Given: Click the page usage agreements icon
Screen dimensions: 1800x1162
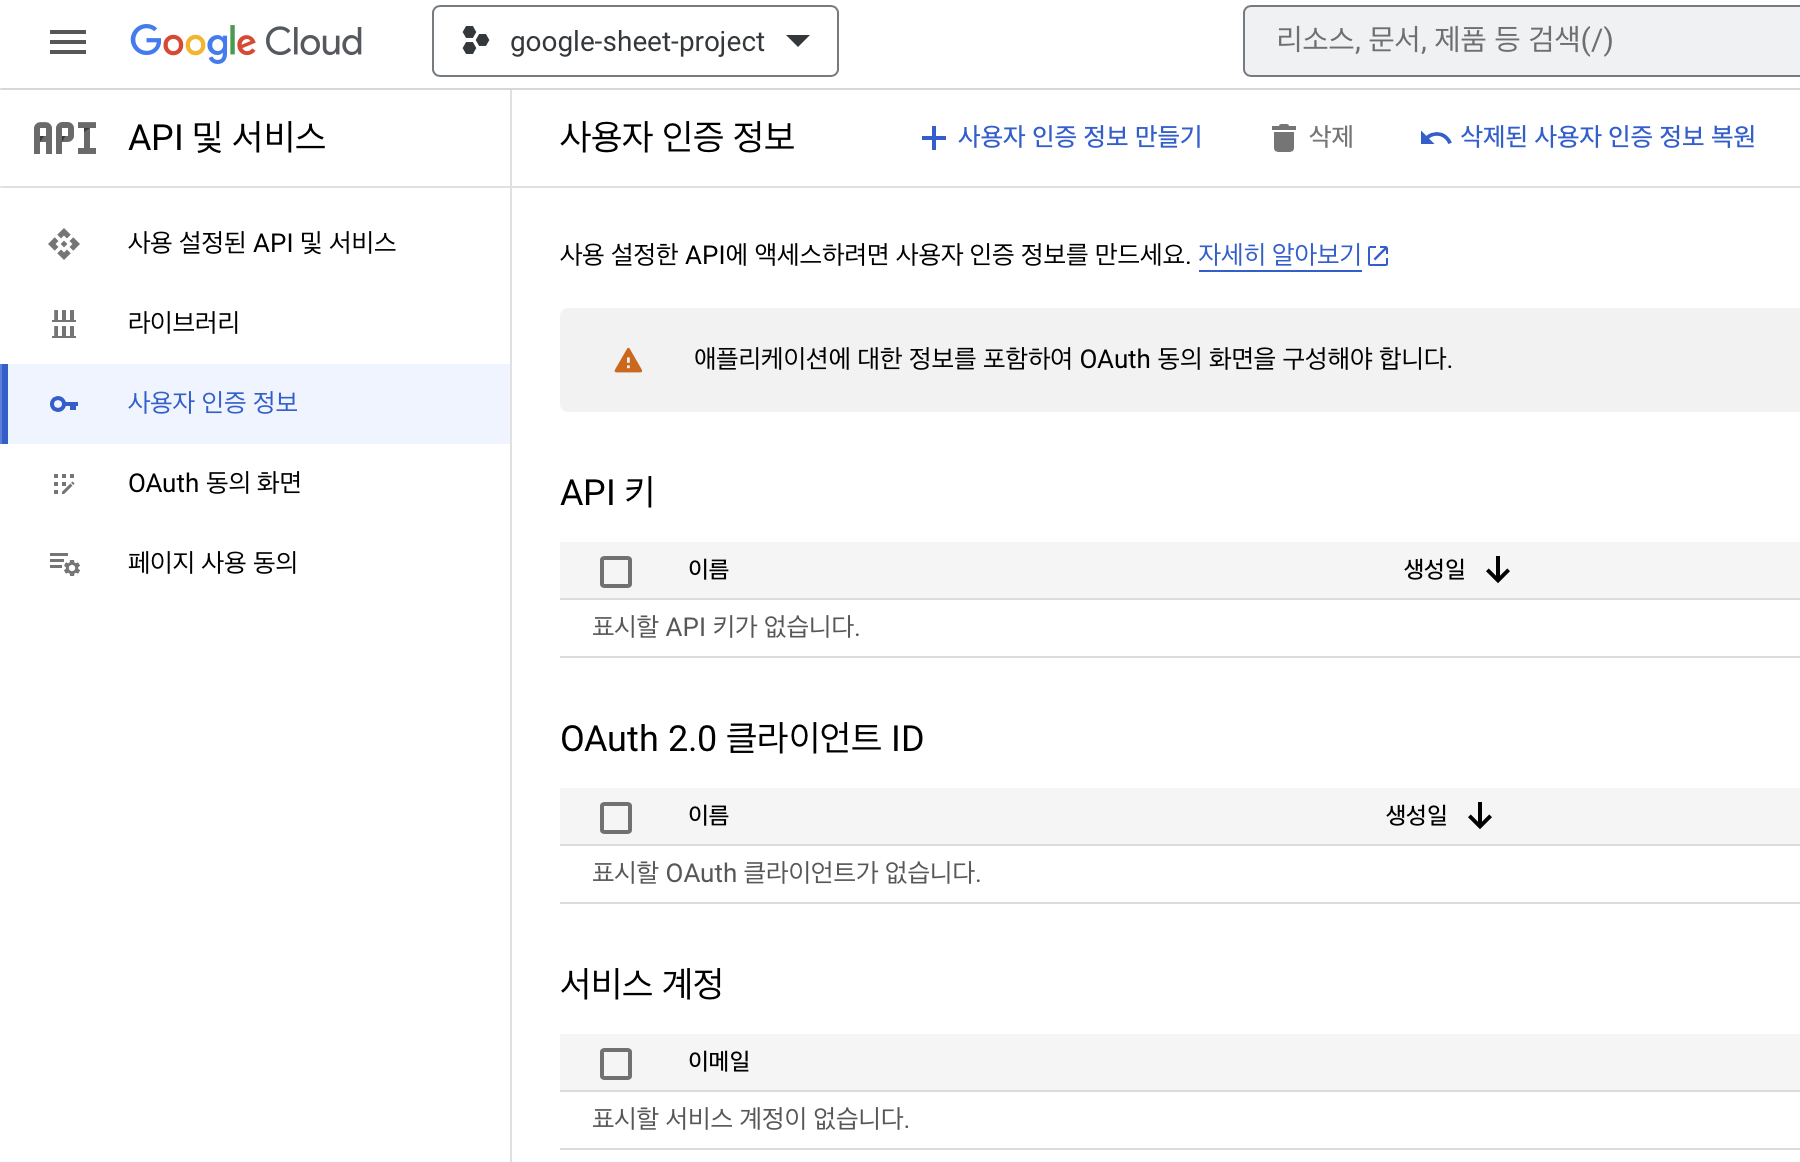Looking at the screenshot, I should [65, 564].
